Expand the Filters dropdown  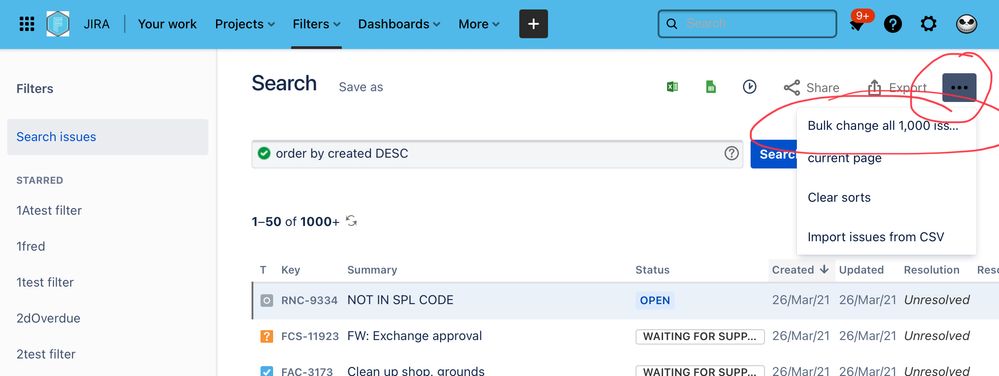[x=316, y=24]
